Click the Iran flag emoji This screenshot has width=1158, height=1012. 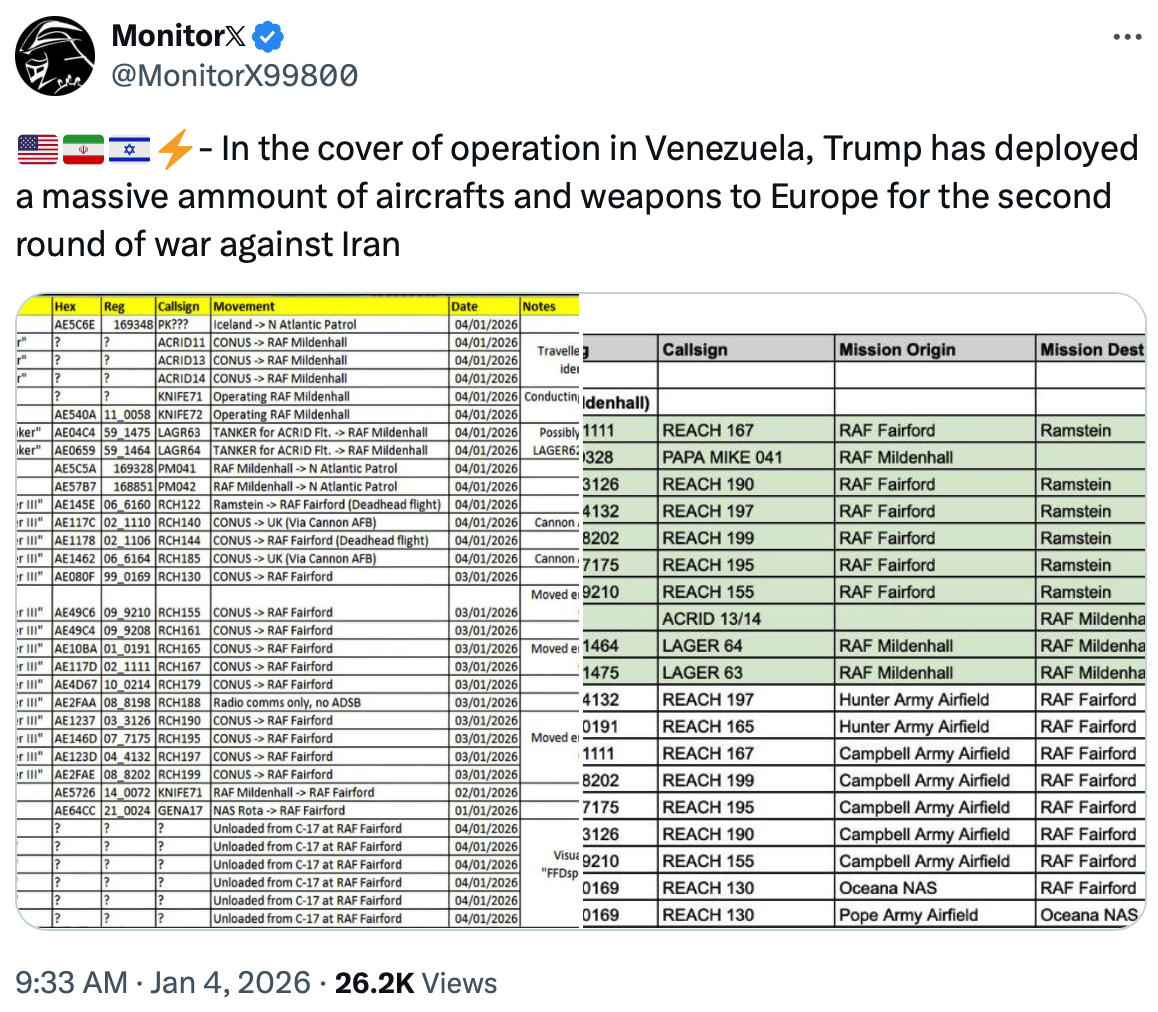click(x=83, y=150)
